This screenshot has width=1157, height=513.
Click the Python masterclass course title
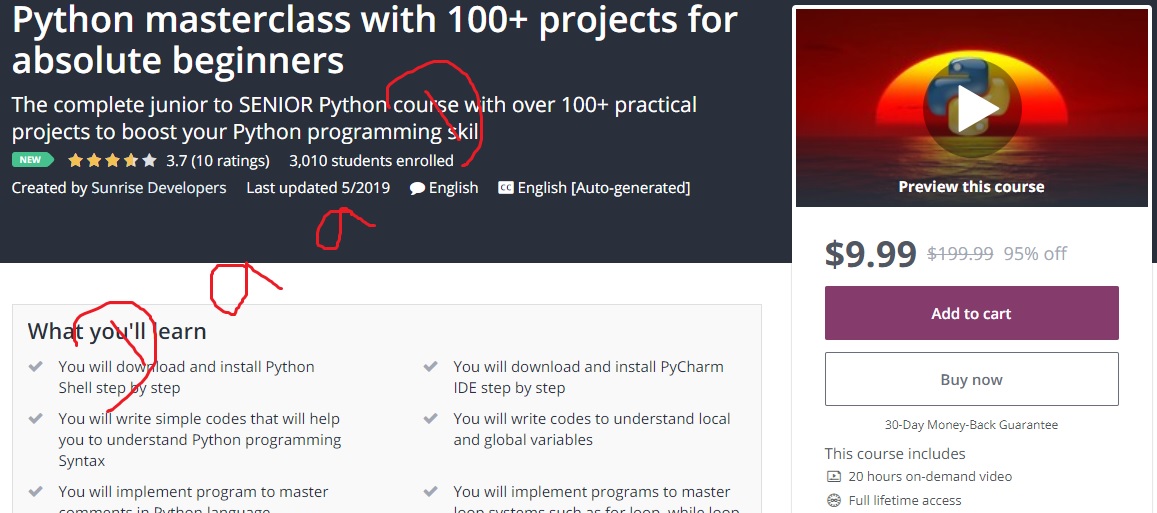[375, 40]
